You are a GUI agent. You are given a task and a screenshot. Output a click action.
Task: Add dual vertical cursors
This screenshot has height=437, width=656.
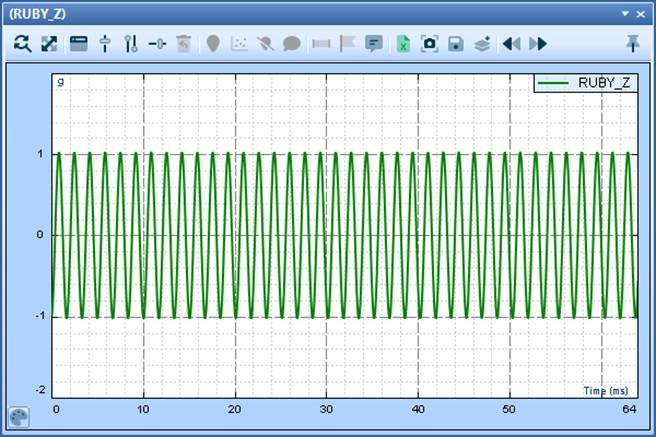(131, 43)
